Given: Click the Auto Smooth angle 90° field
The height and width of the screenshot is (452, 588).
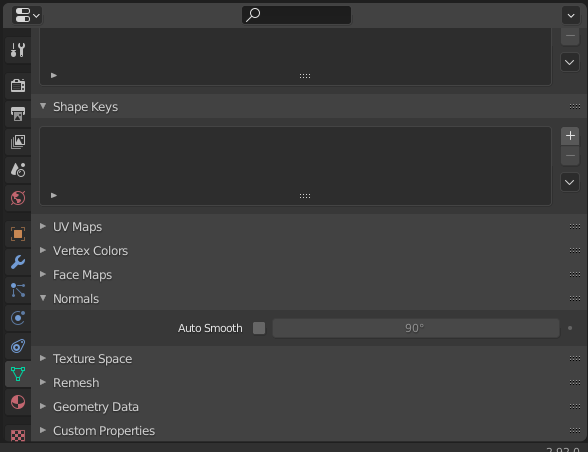Looking at the screenshot, I should click(416, 328).
